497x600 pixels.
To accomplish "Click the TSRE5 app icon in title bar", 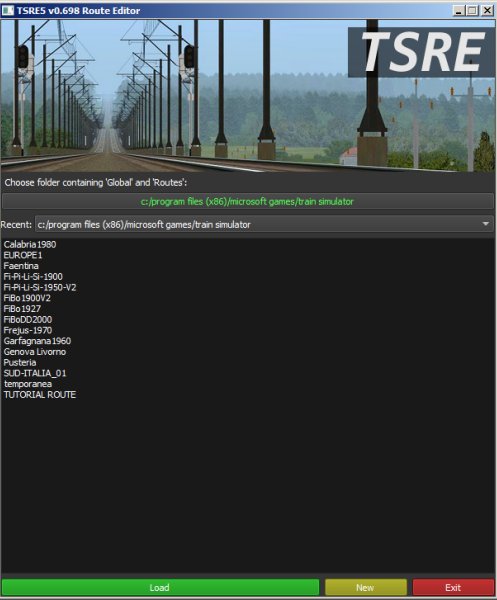I will pos(8,10).
